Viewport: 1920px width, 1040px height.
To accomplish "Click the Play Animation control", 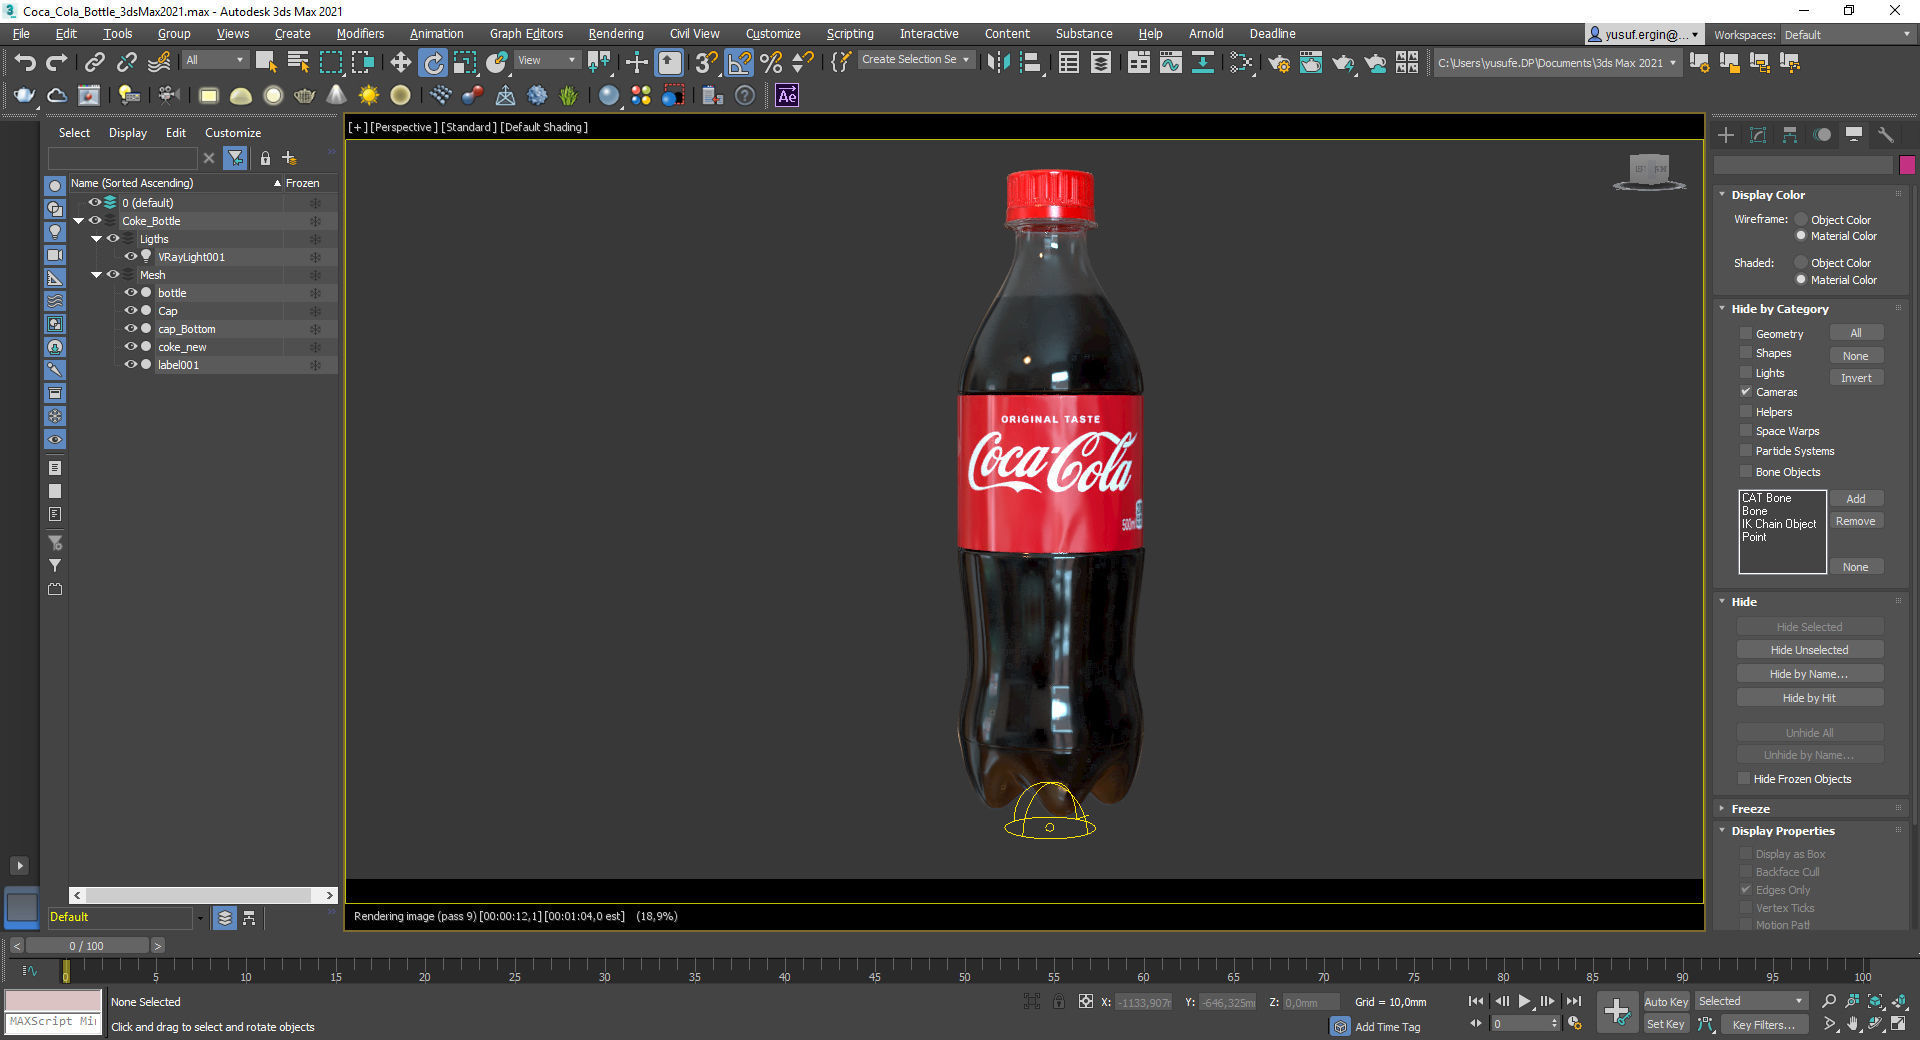I will tap(1524, 1001).
